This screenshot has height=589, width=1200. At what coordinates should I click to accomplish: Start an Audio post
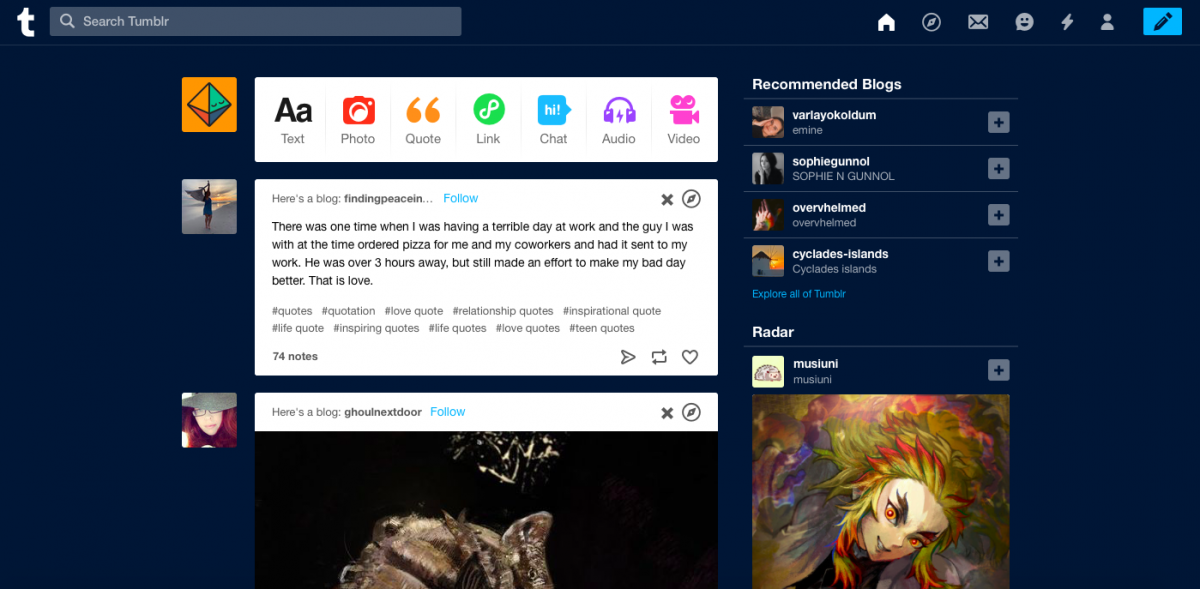click(x=618, y=119)
